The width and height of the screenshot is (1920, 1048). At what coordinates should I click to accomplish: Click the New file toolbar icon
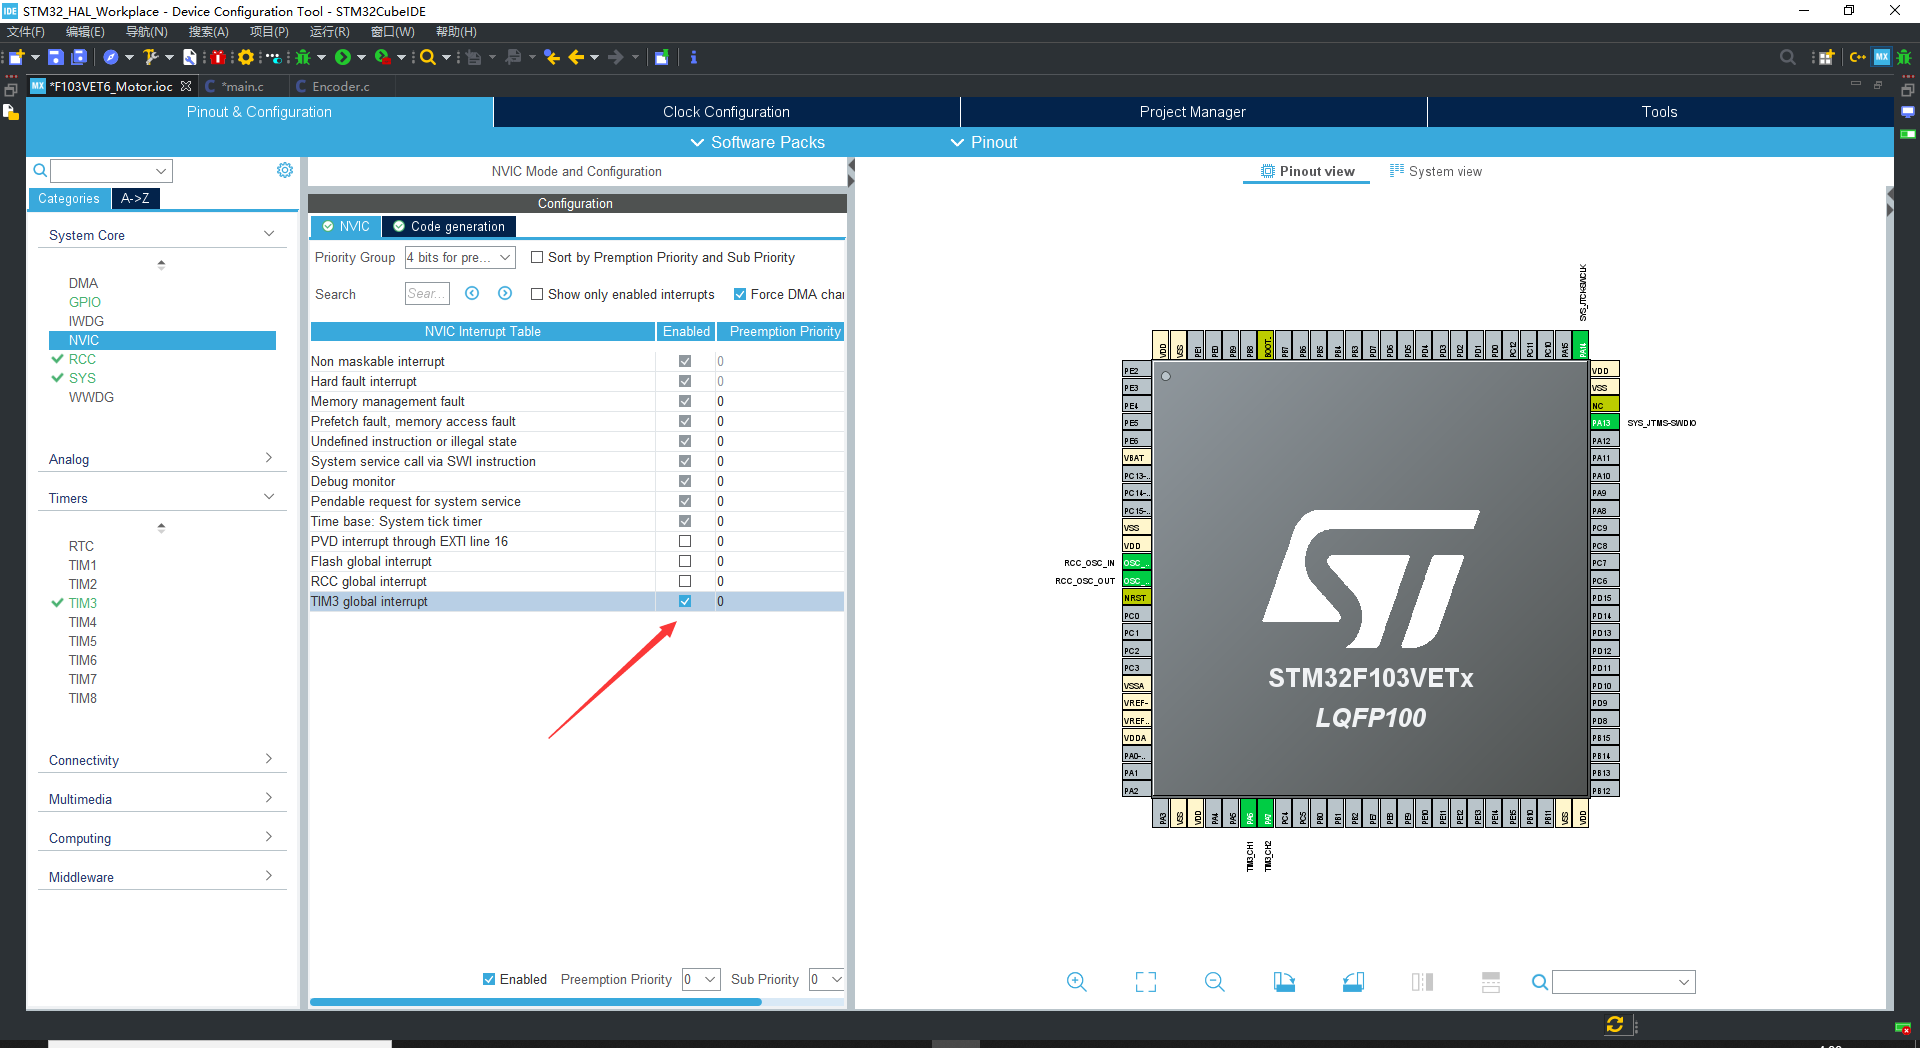tap(16, 57)
